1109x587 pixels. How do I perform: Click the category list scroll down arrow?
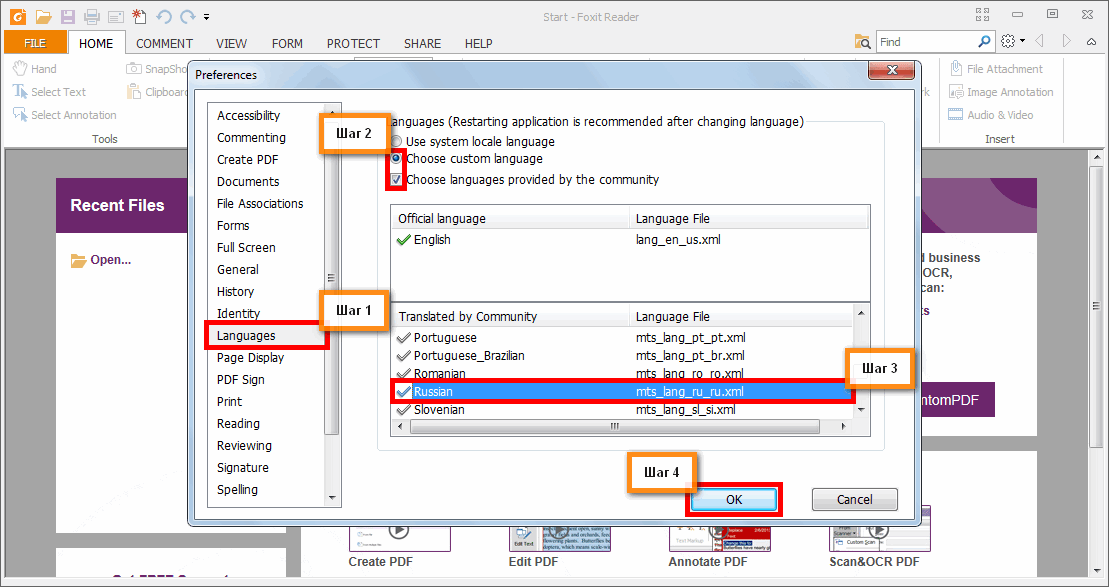[x=332, y=498]
